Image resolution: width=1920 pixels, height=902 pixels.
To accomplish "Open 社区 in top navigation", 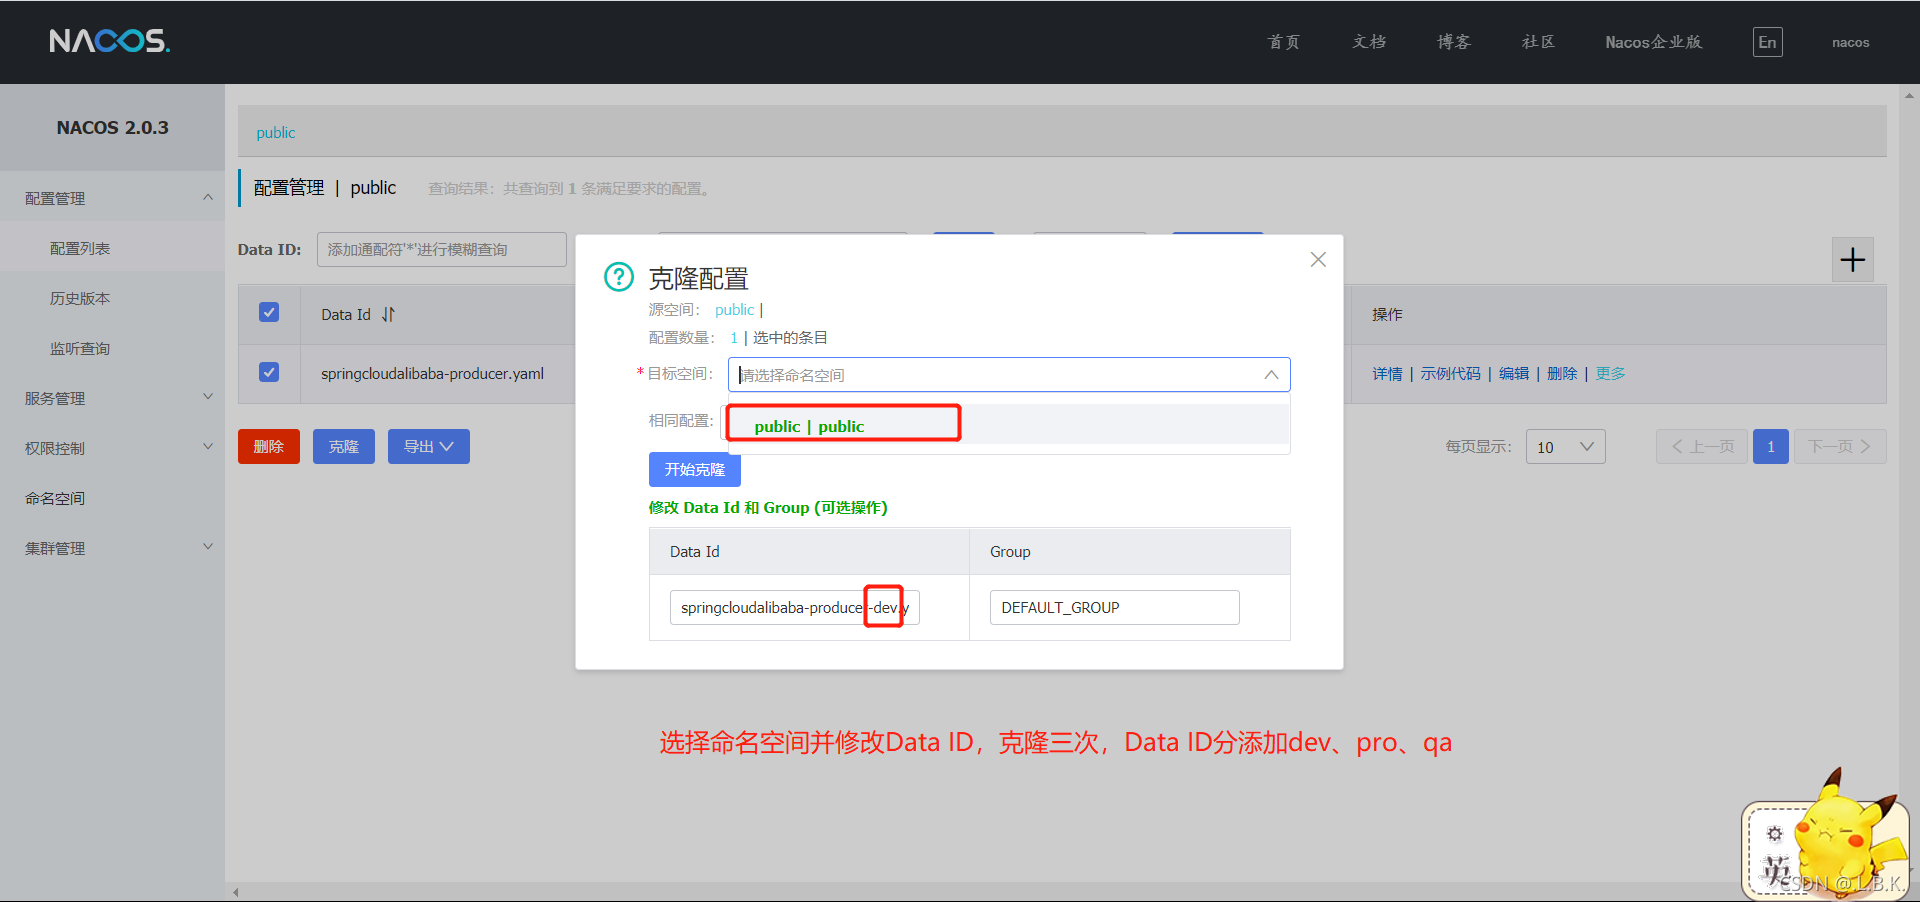I will [1538, 42].
